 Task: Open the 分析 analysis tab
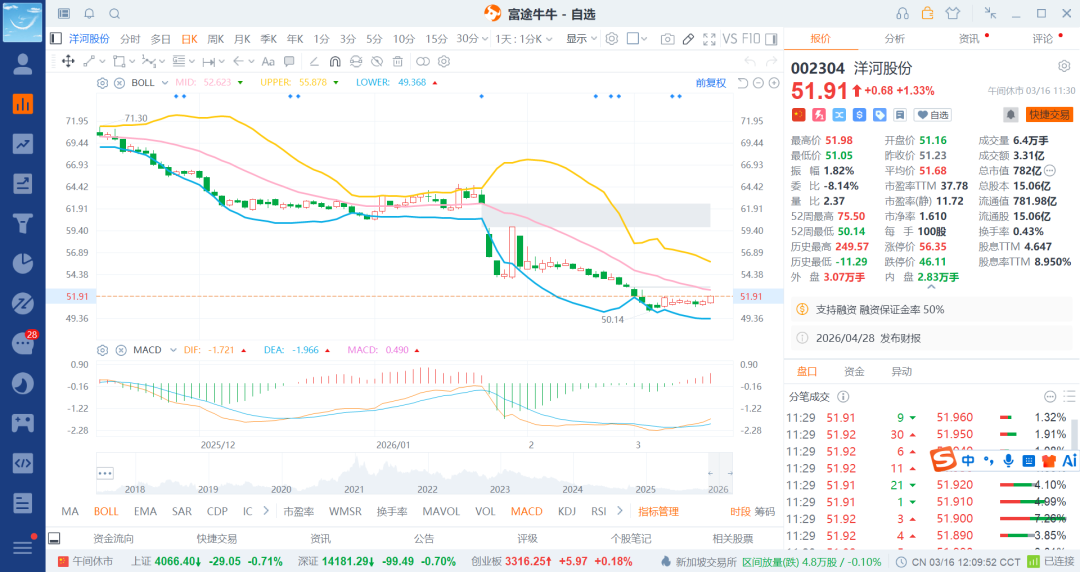(894, 39)
